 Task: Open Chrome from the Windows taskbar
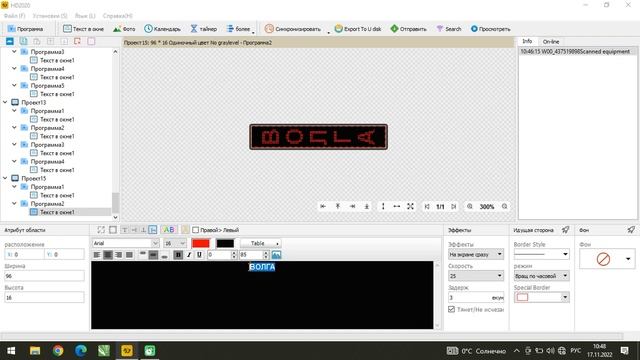tap(58, 351)
